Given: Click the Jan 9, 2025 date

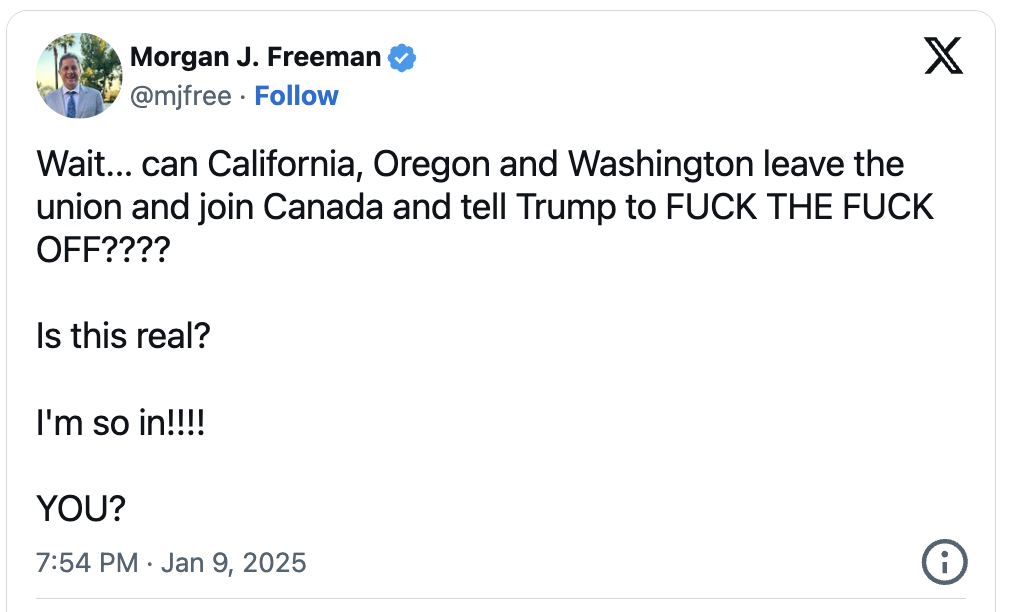Looking at the screenshot, I should (234, 563).
